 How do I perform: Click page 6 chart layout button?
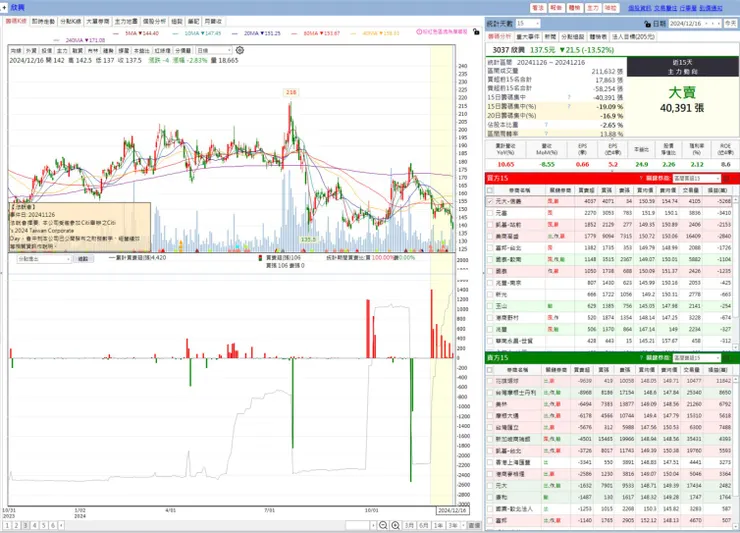(x=53, y=525)
